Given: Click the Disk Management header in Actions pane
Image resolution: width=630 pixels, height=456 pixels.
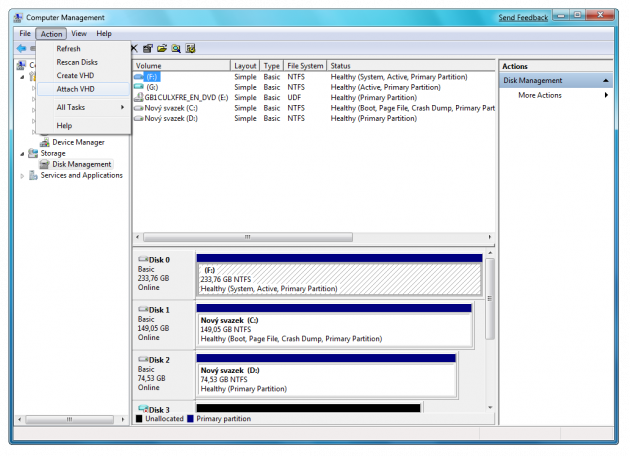Looking at the screenshot, I should (556, 80).
